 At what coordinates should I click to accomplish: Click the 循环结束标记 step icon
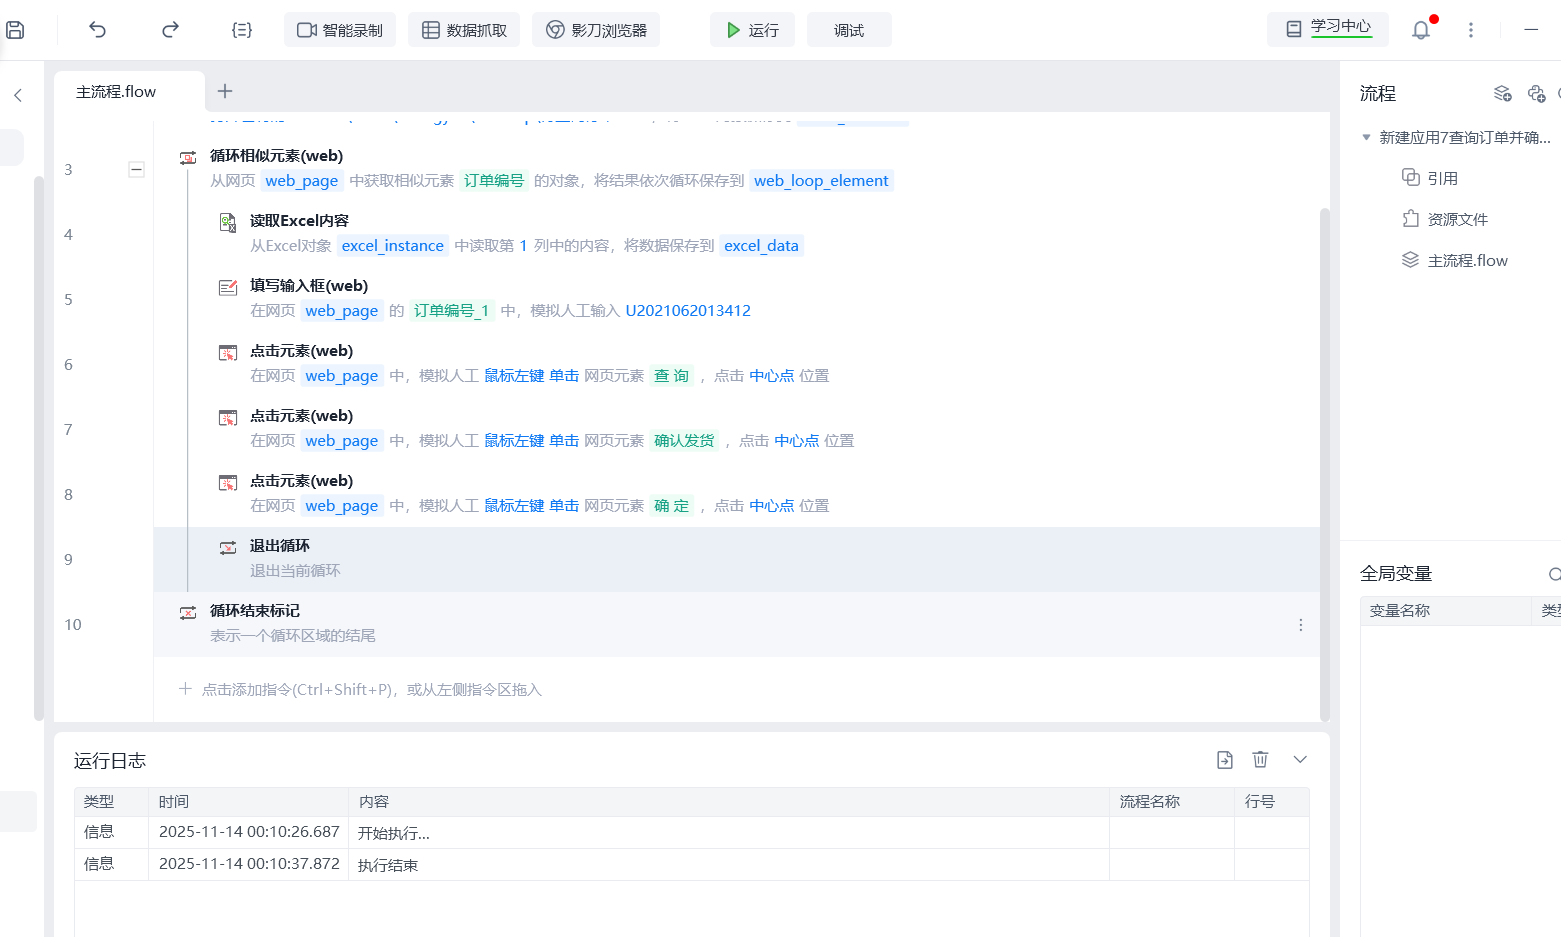click(187, 612)
